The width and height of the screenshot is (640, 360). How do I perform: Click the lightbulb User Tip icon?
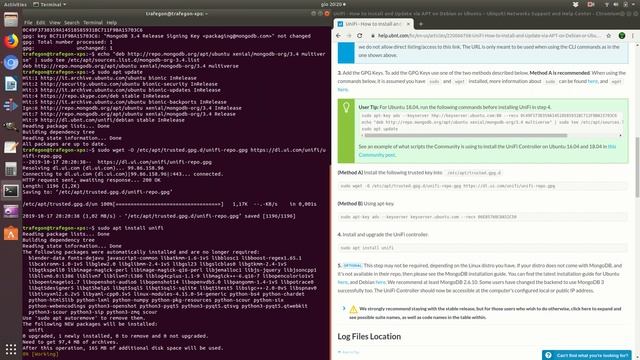tap(346, 107)
